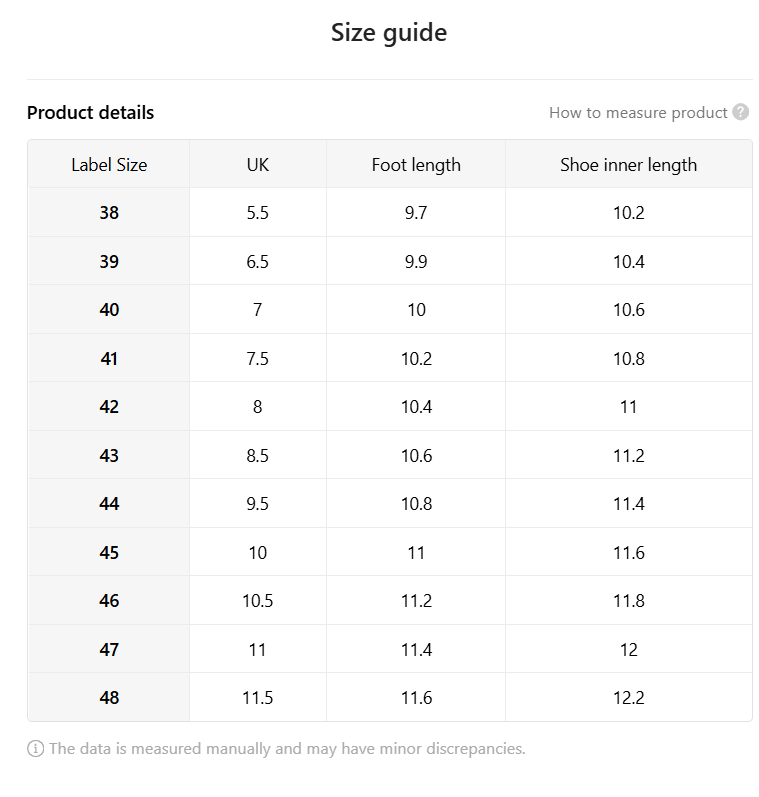Select label size 38 row
Image resolution: width=759 pixels, height=797 pixels.
(x=390, y=212)
